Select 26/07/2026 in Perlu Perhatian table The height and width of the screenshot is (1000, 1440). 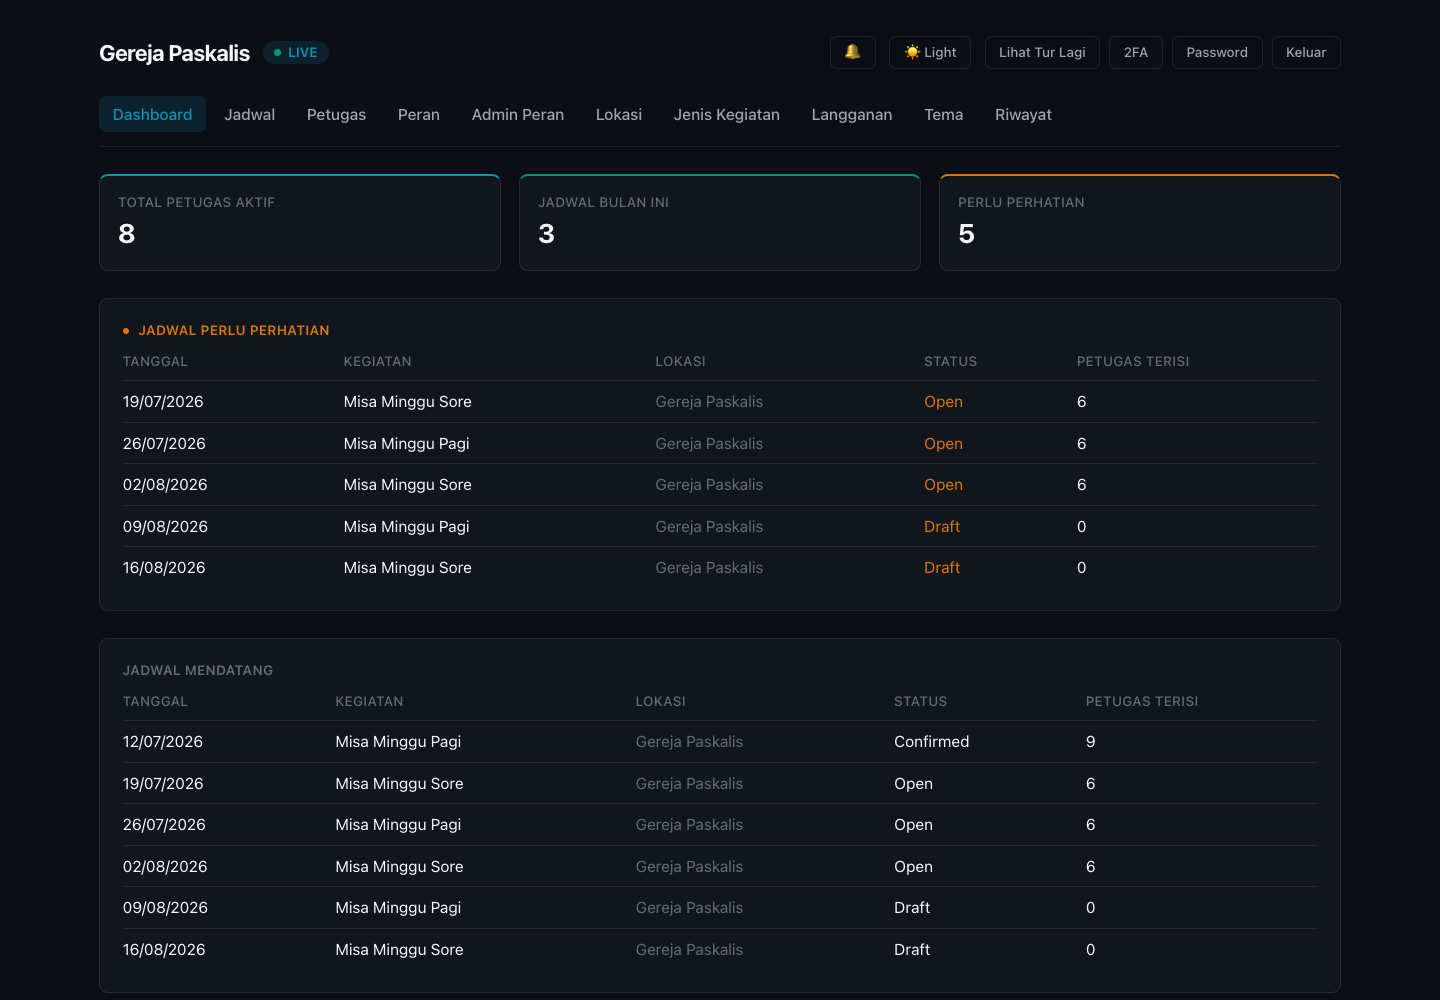[x=164, y=444]
